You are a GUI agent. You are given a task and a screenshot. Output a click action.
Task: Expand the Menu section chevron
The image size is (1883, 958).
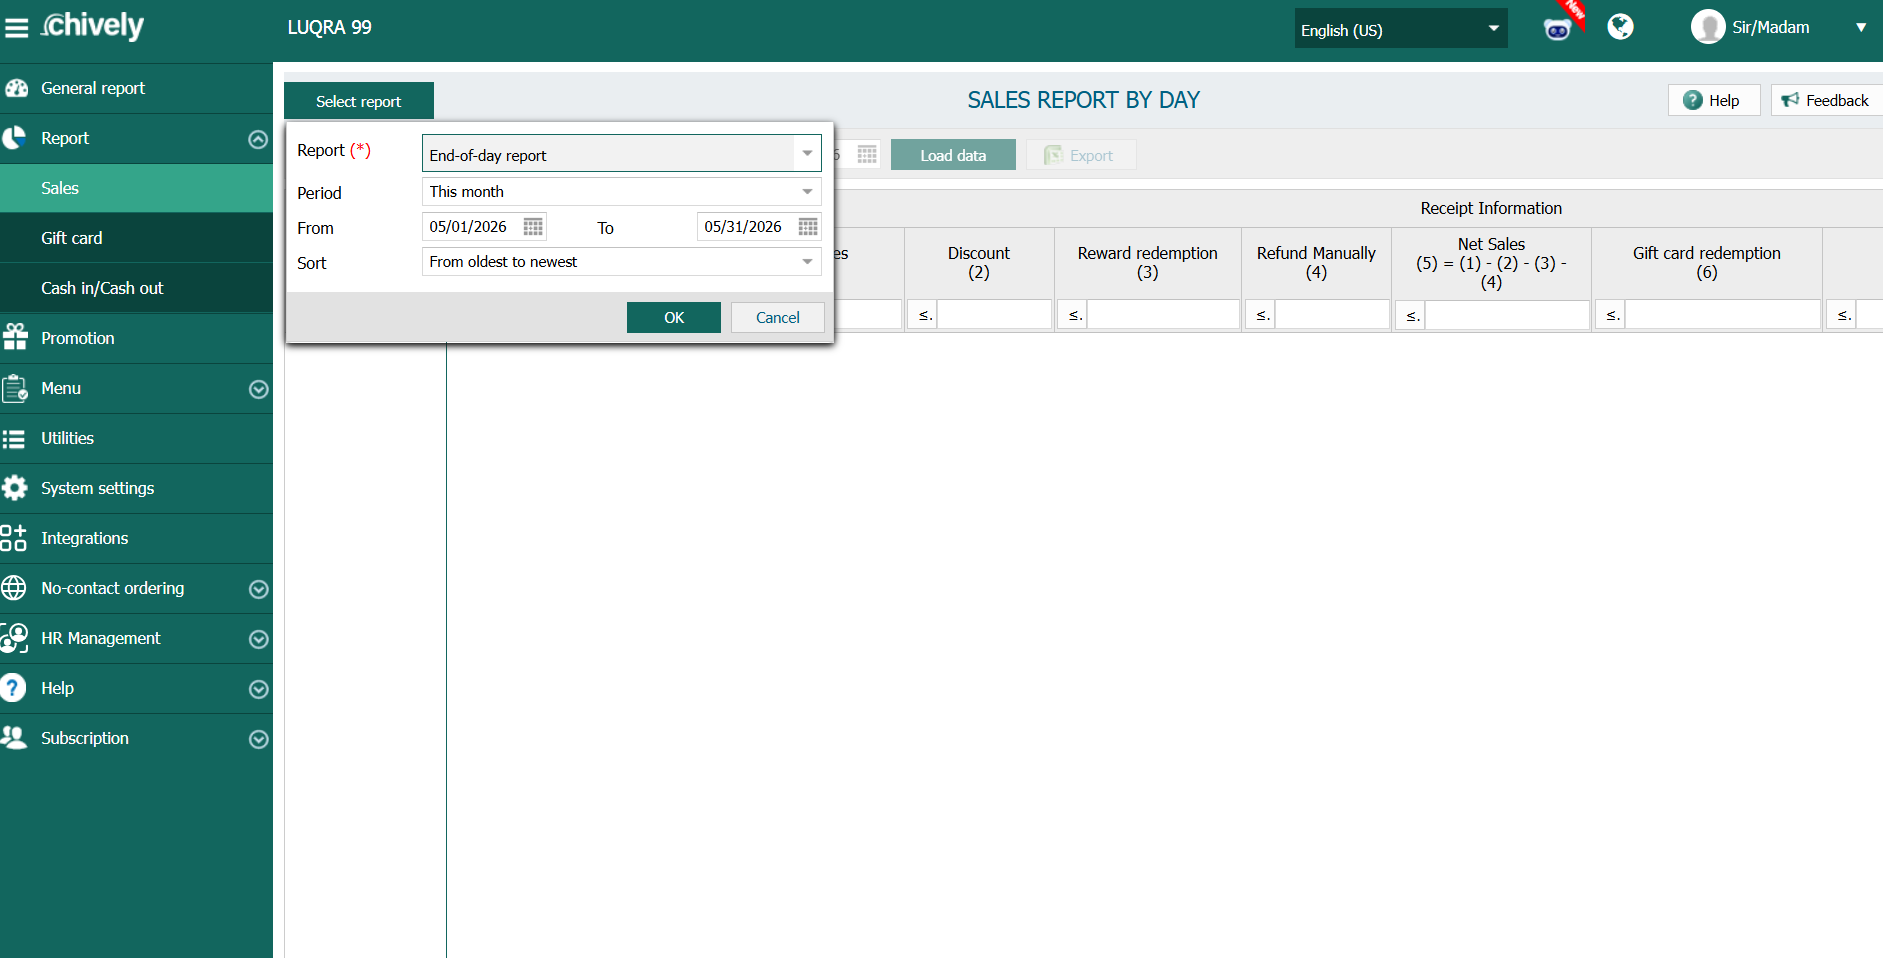pos(258,389)
